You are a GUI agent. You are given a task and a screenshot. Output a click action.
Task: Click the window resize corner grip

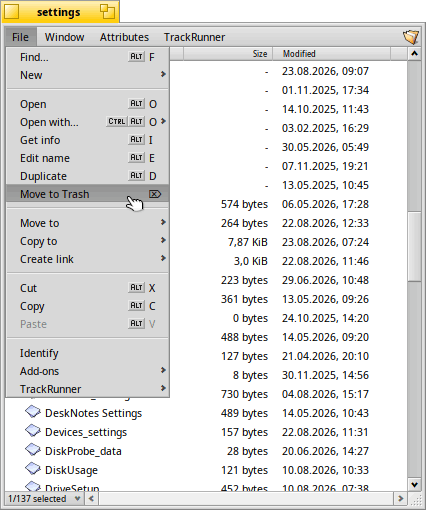click(x=415, y=499)
